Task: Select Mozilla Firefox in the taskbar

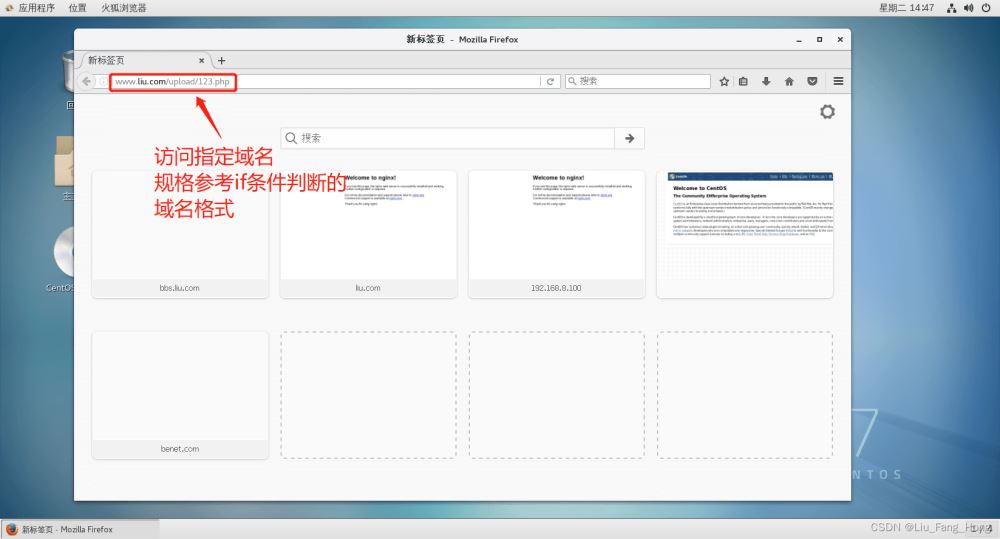Action: point(80,529)
